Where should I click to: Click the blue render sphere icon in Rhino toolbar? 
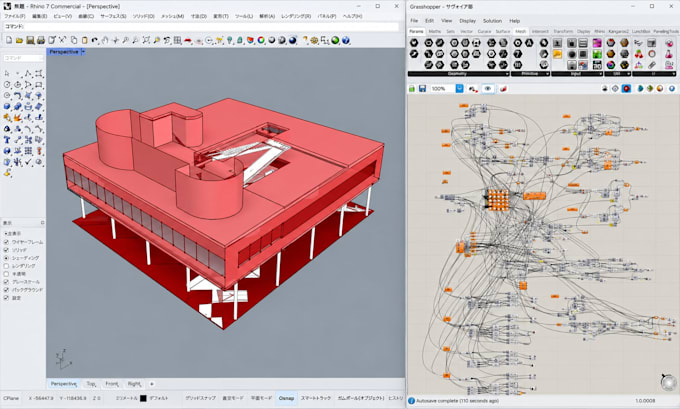pos(293,40)
